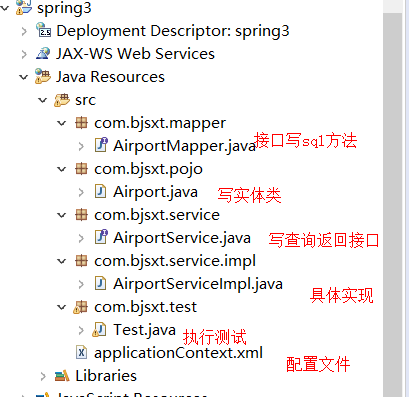This screenshot has height=397, width=409.
Task: Open AirportServiceImpl.java file name
Action: click(198, 284)
